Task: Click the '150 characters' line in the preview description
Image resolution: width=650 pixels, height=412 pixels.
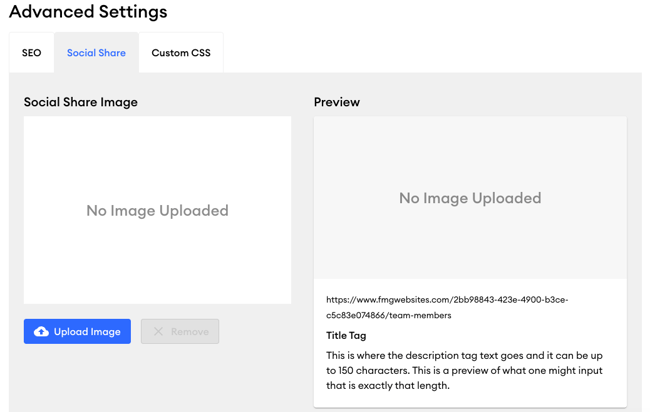Action: tap(464, 370)
